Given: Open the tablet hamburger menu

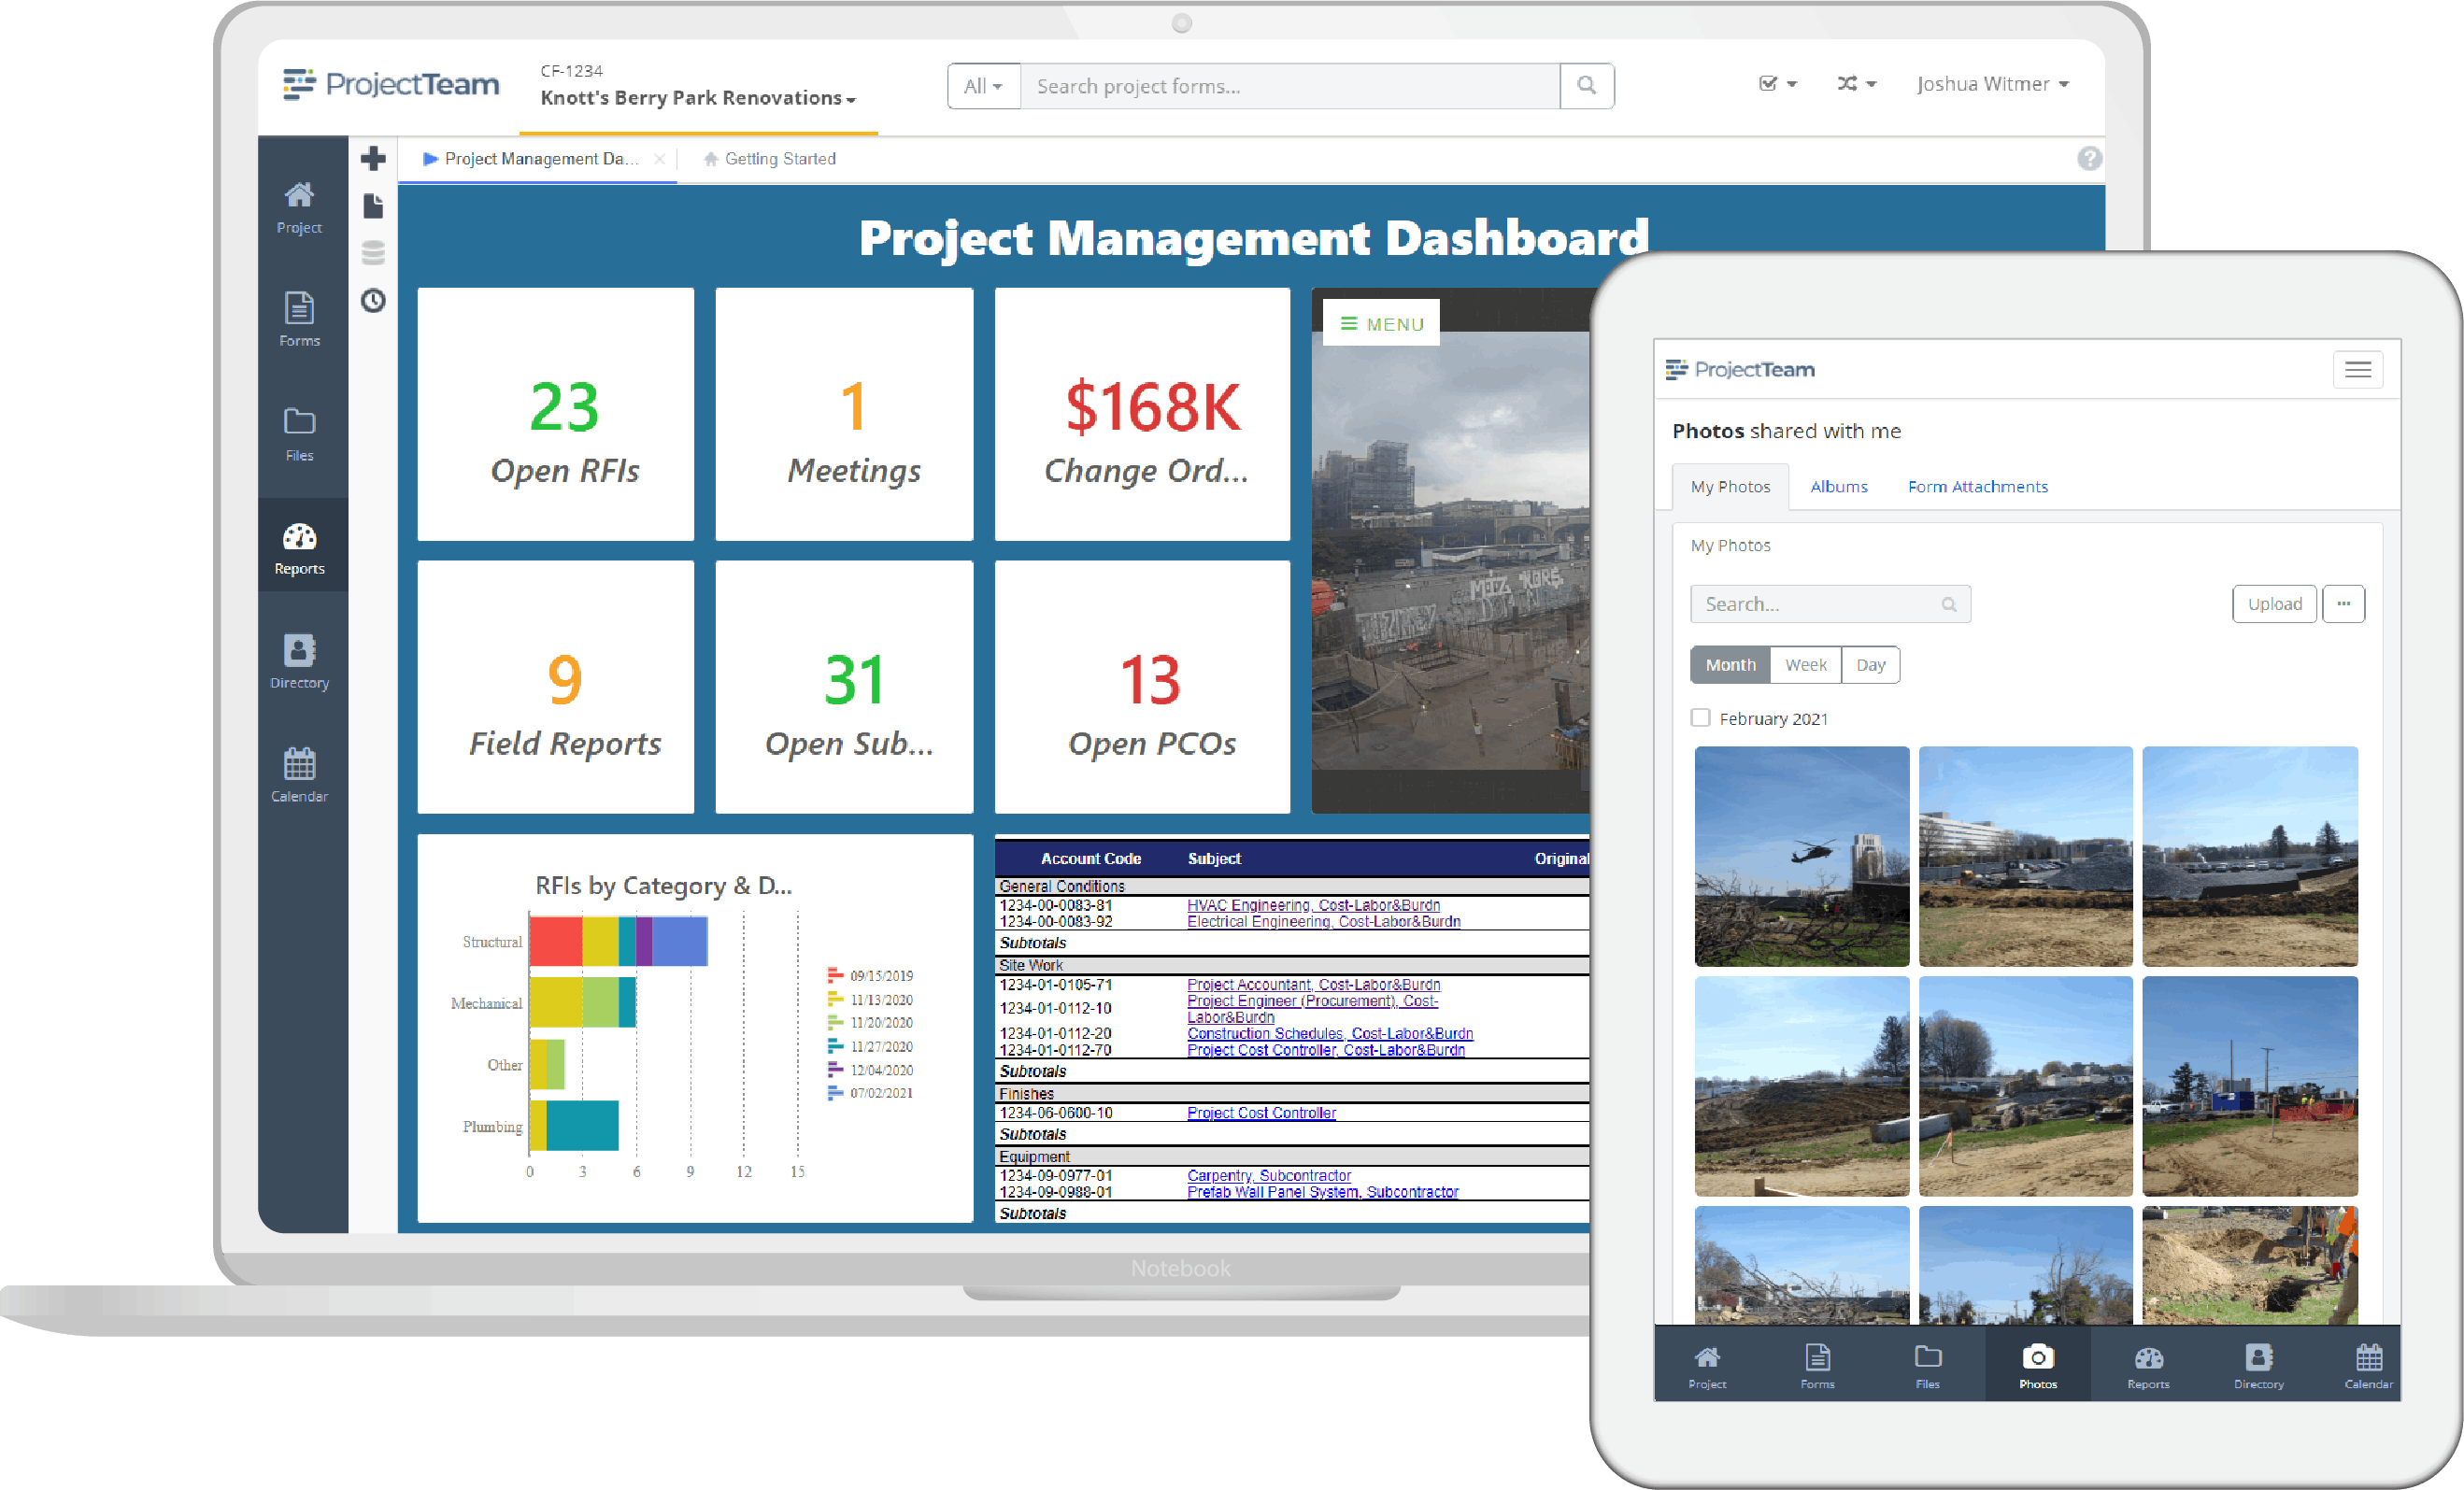Looking at the screenshot, I should click(2357, 370).
